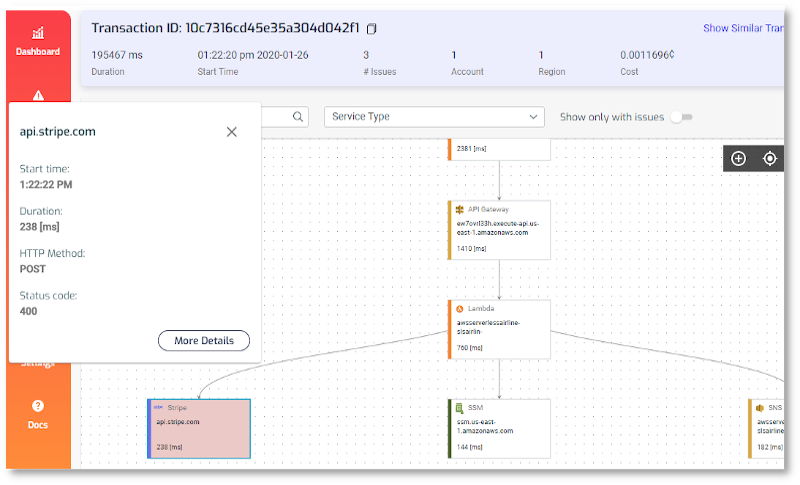Select the partially visible SNS node
This screenshot has height=485, width=800.
tap(766, 429)
